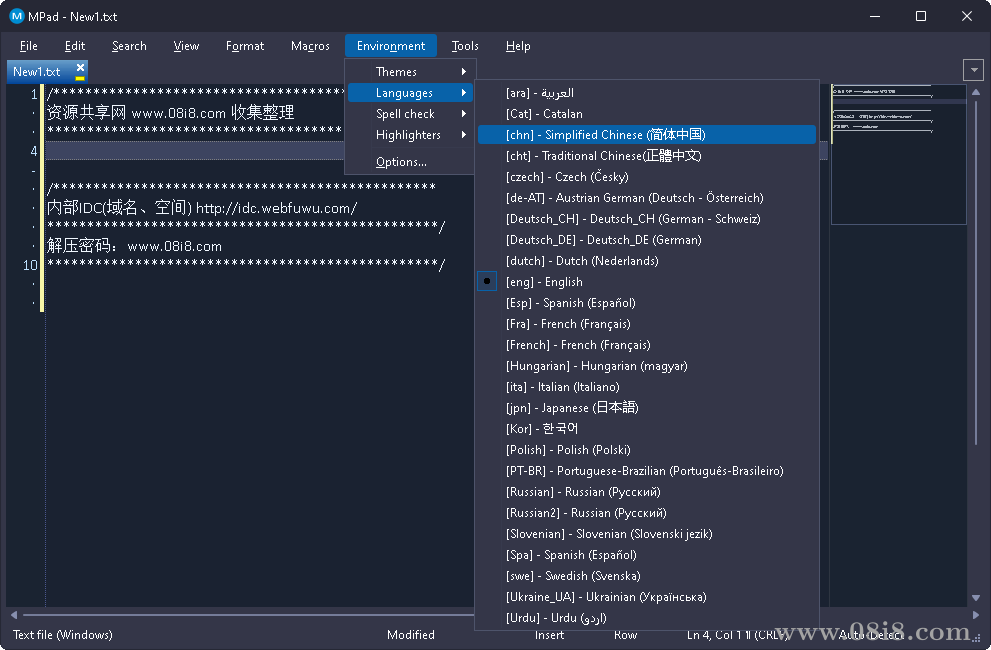Click the vertical scrollbar up arrow
The height and width of the screenshot is (650, 991).
click(976, 92)
